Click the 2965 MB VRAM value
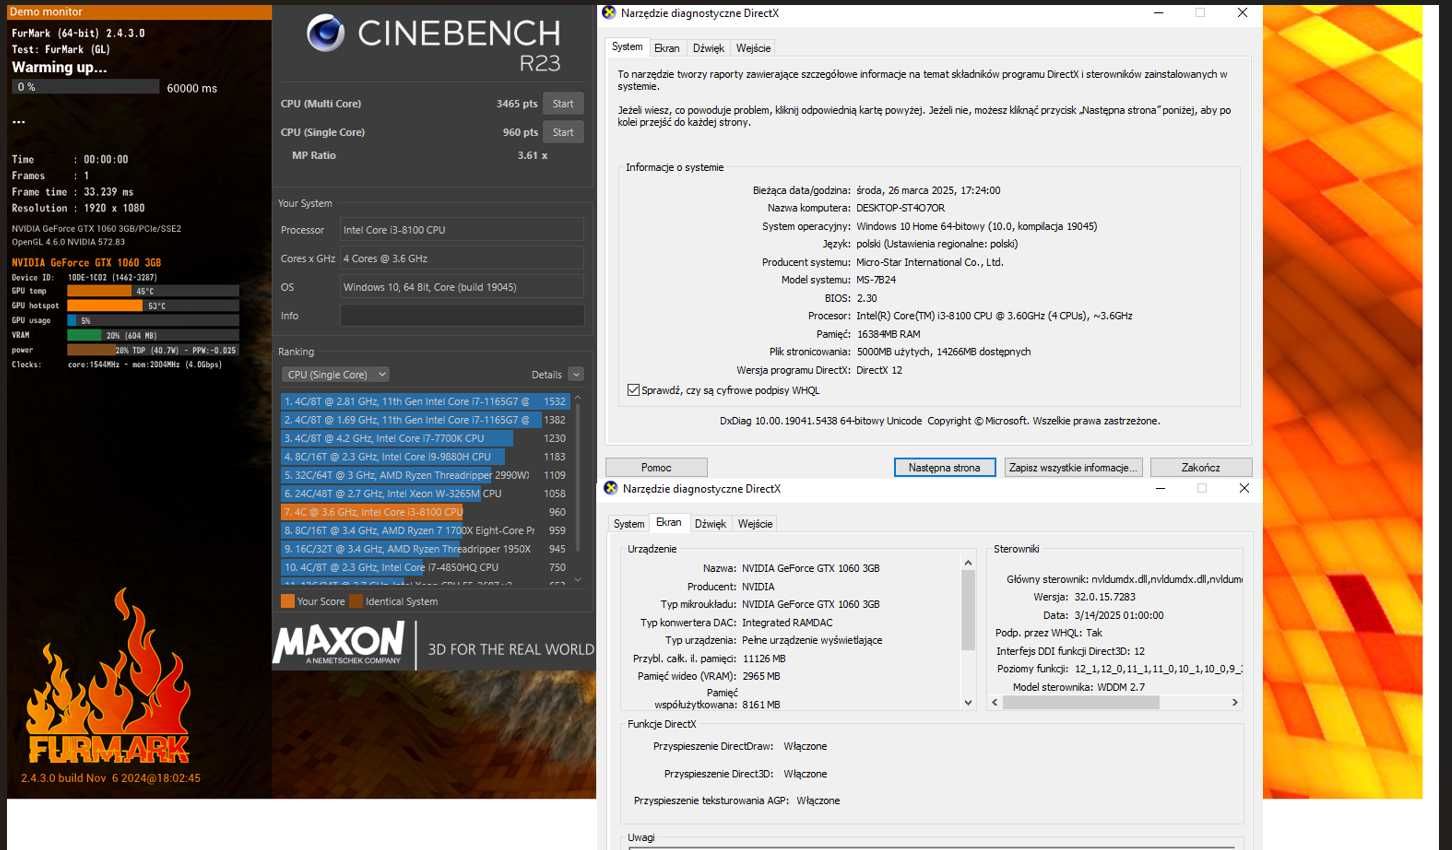Screen dimensions: 1452x850 761,676
